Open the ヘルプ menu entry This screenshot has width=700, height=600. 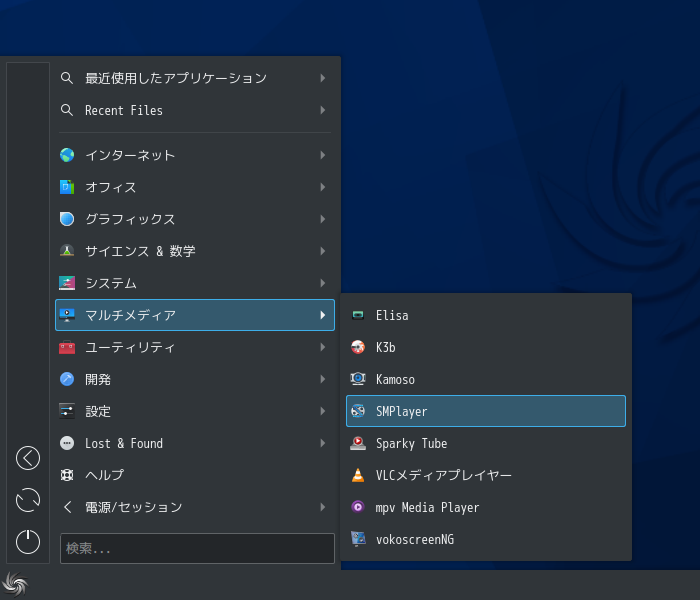click(x=195, y=475)
